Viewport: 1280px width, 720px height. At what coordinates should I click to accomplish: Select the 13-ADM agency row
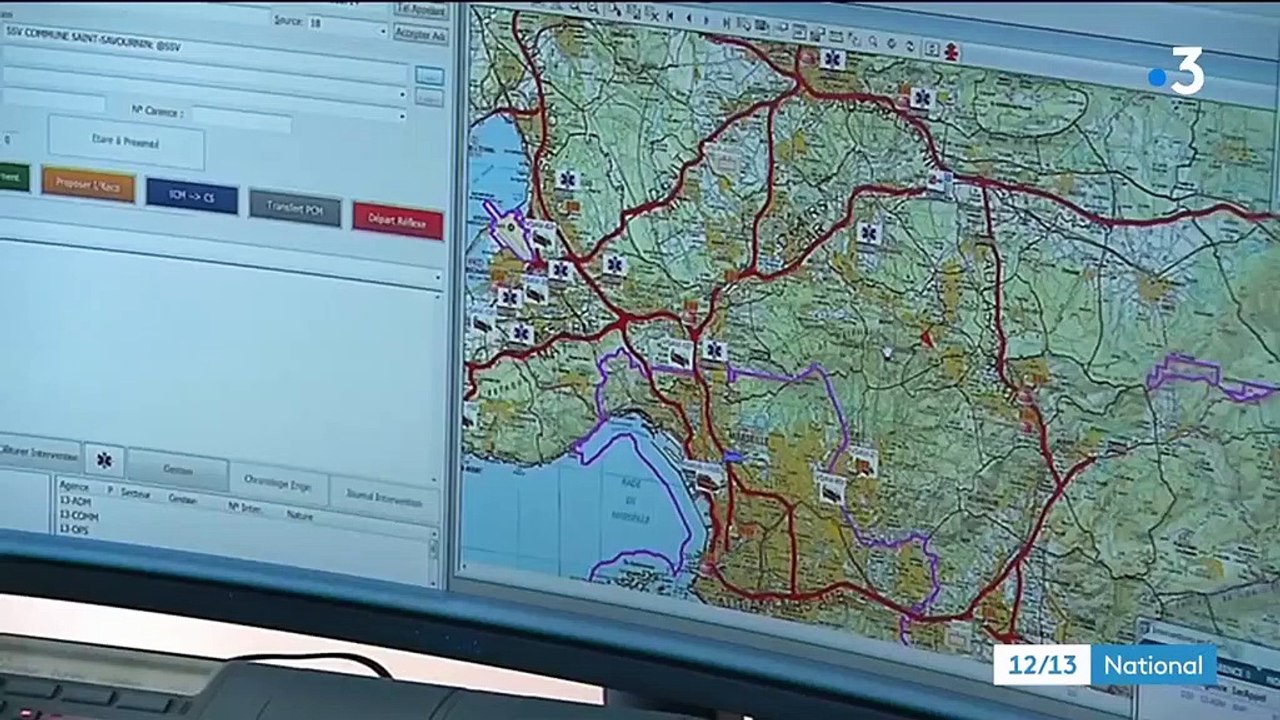74,500
